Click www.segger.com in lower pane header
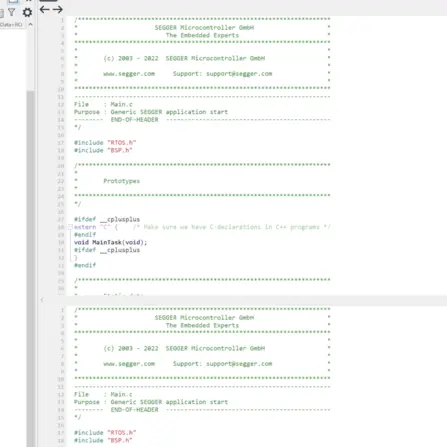The image size is (447, 447). 129,364
